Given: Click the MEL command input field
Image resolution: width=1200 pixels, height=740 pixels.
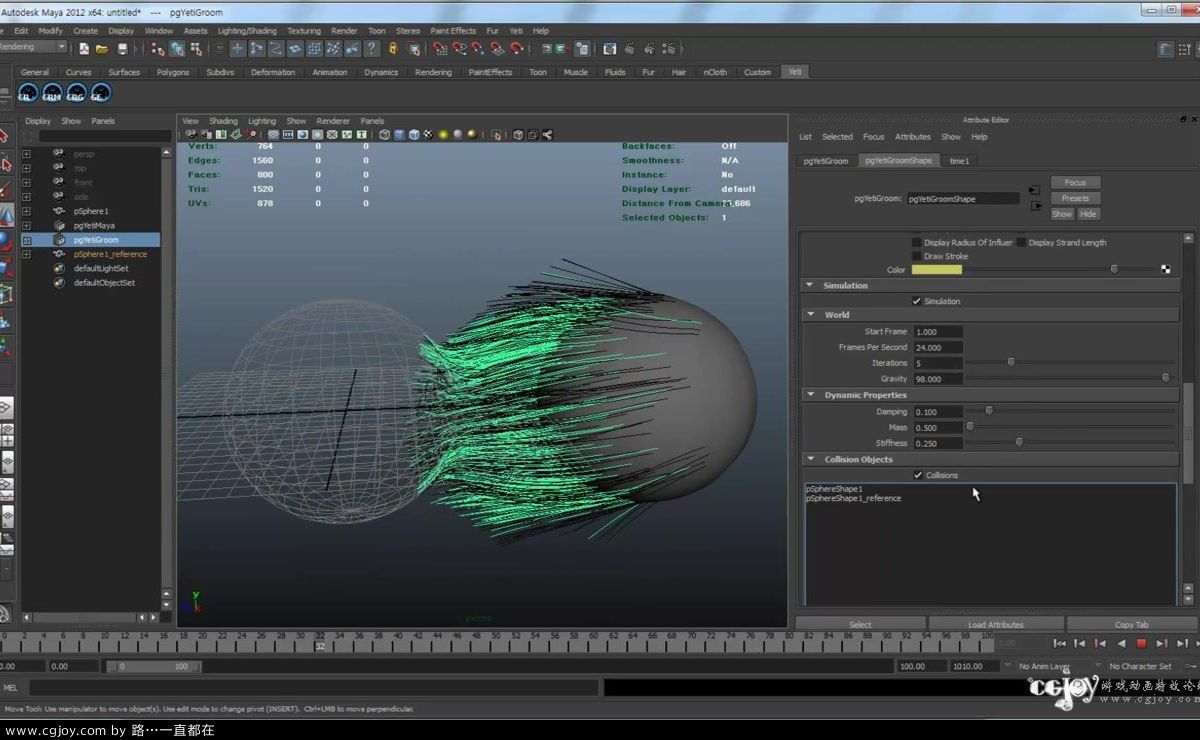Looking at the screenshot, I should [x=314, y=688].
